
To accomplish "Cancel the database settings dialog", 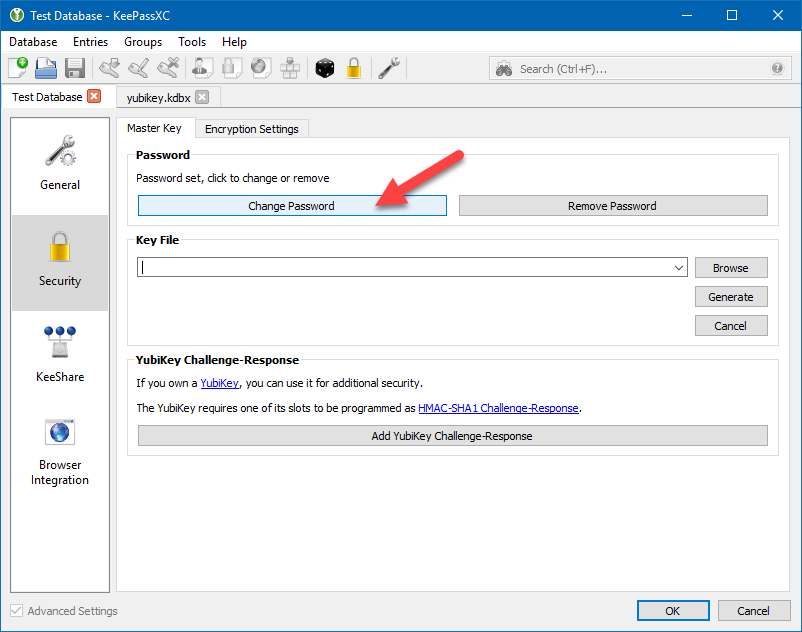I will coord(753,611).
